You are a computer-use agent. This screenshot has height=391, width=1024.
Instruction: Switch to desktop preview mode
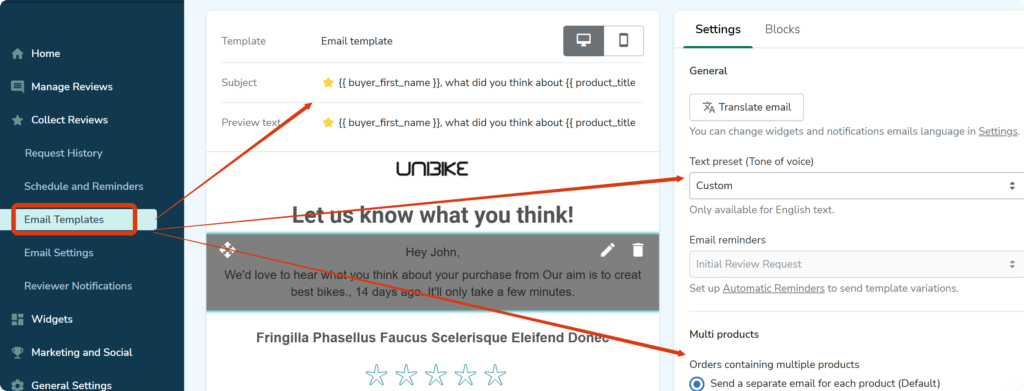tap(584, 40)
